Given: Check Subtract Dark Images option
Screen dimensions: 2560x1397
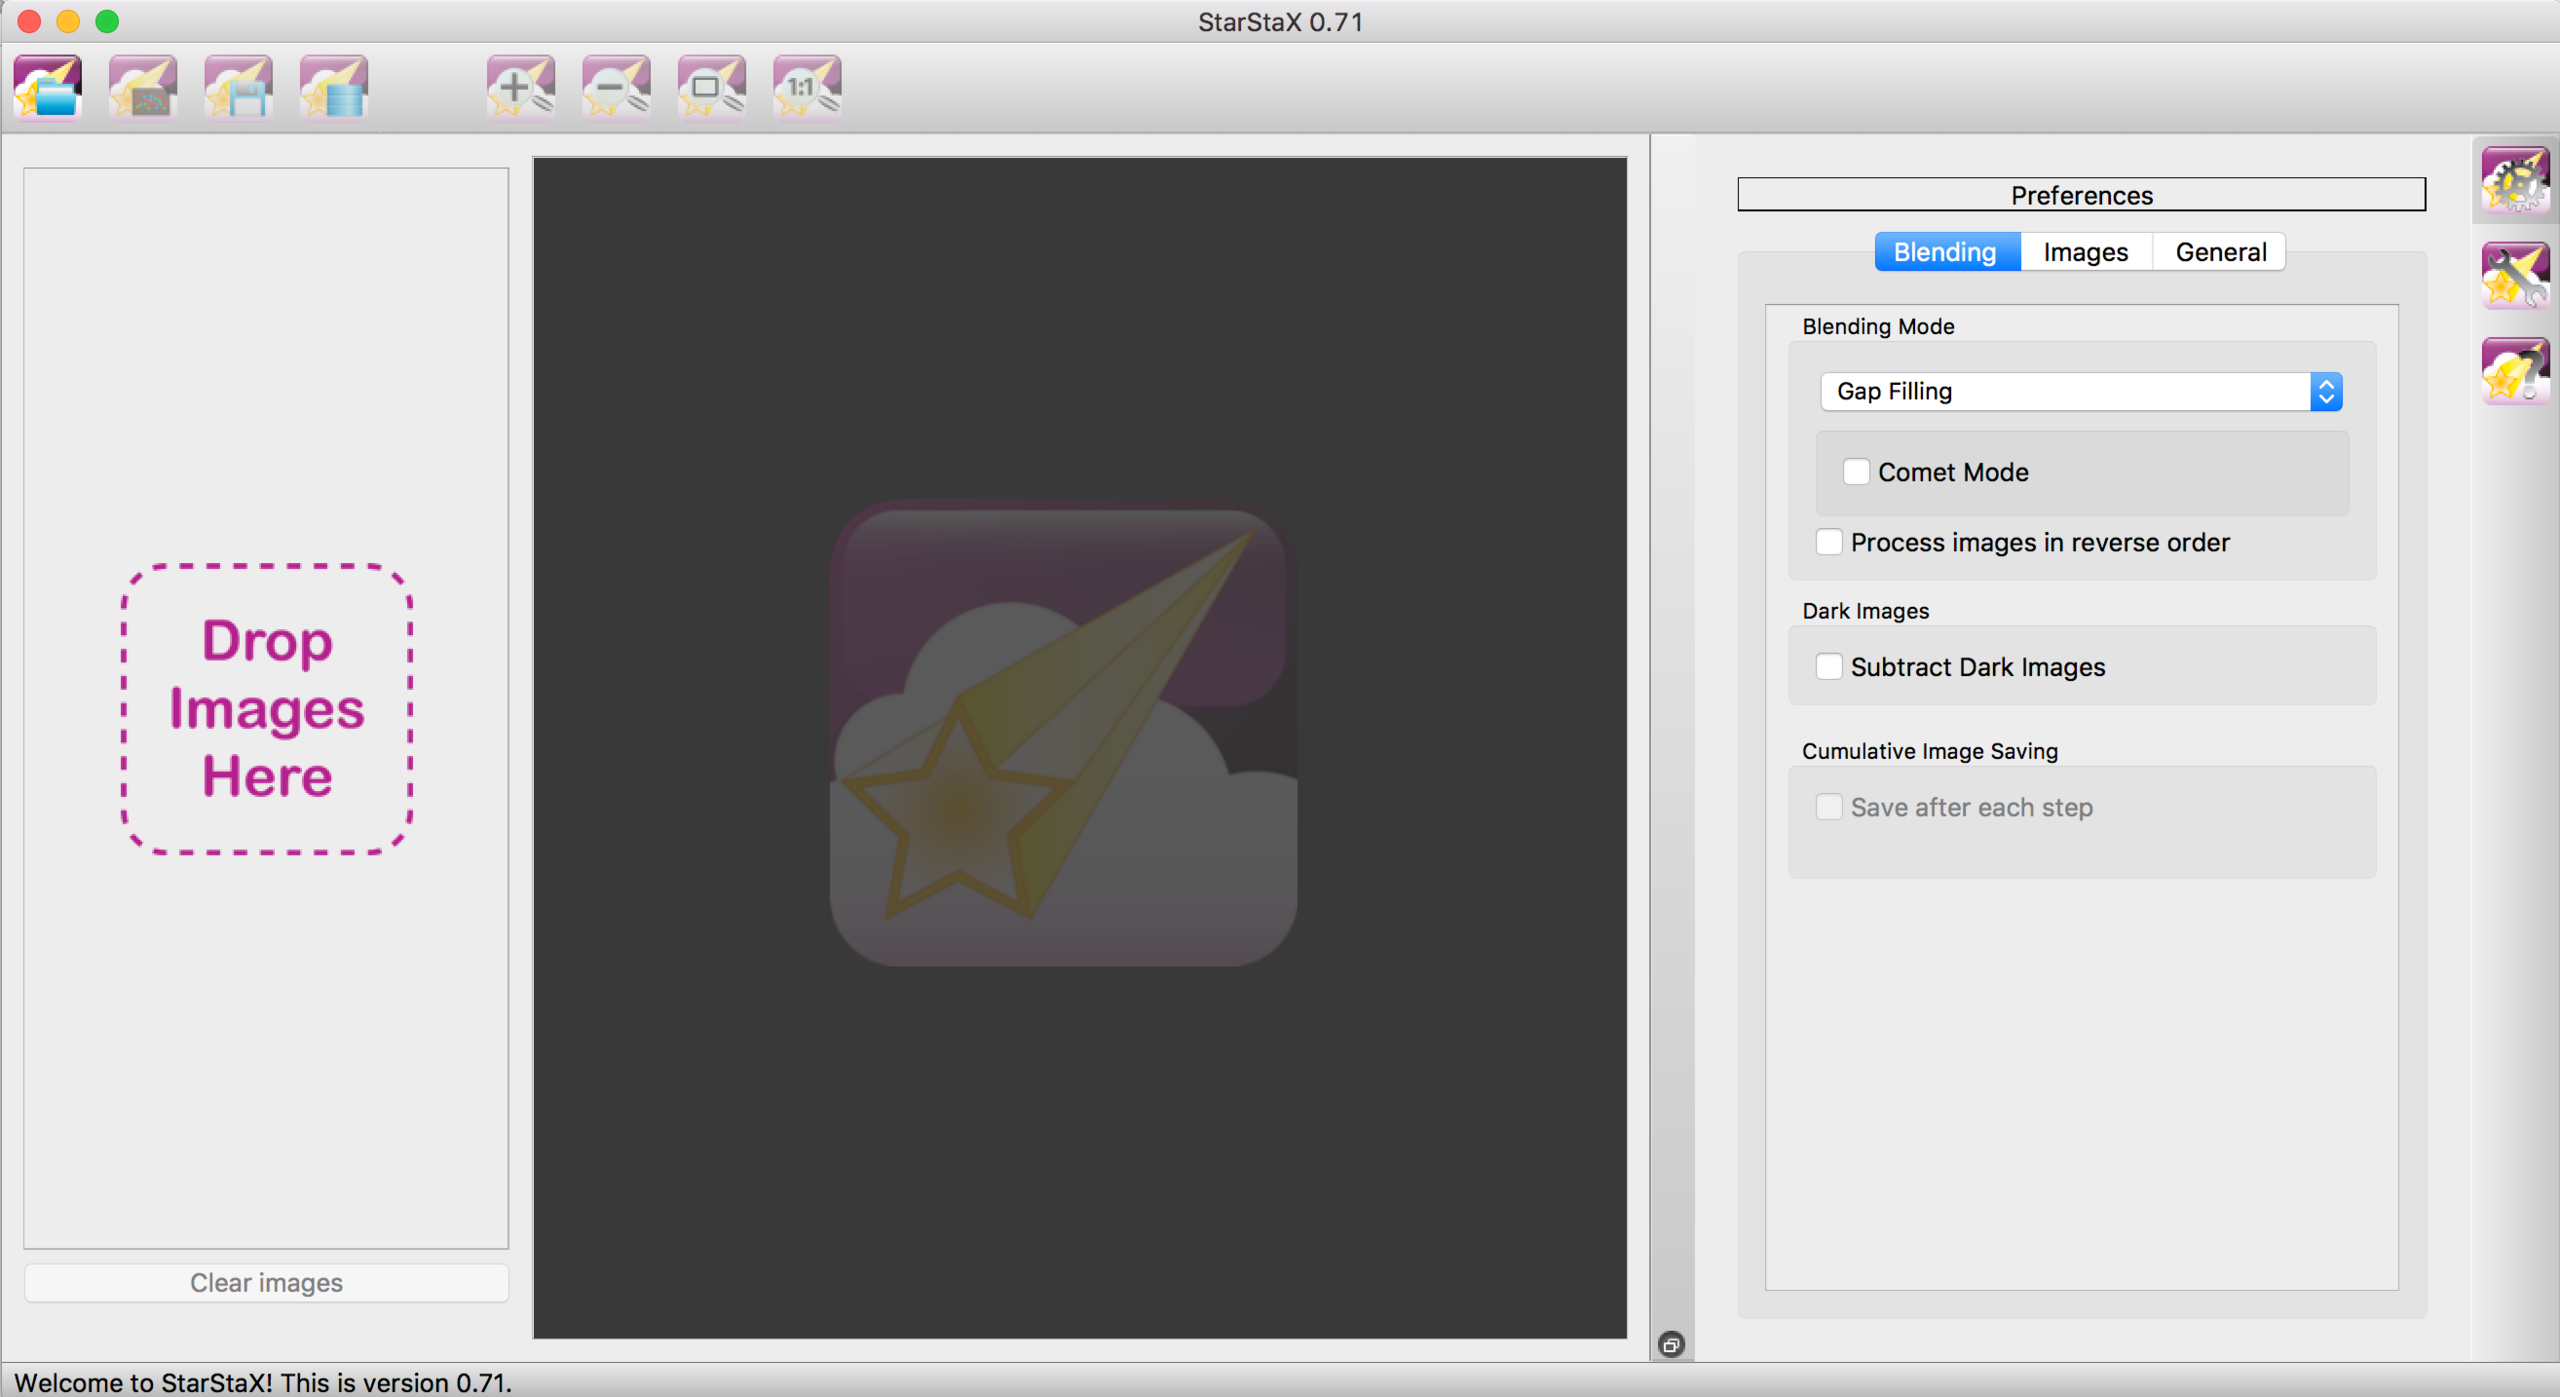Looking at the screenshot, I should [1829, 667].
